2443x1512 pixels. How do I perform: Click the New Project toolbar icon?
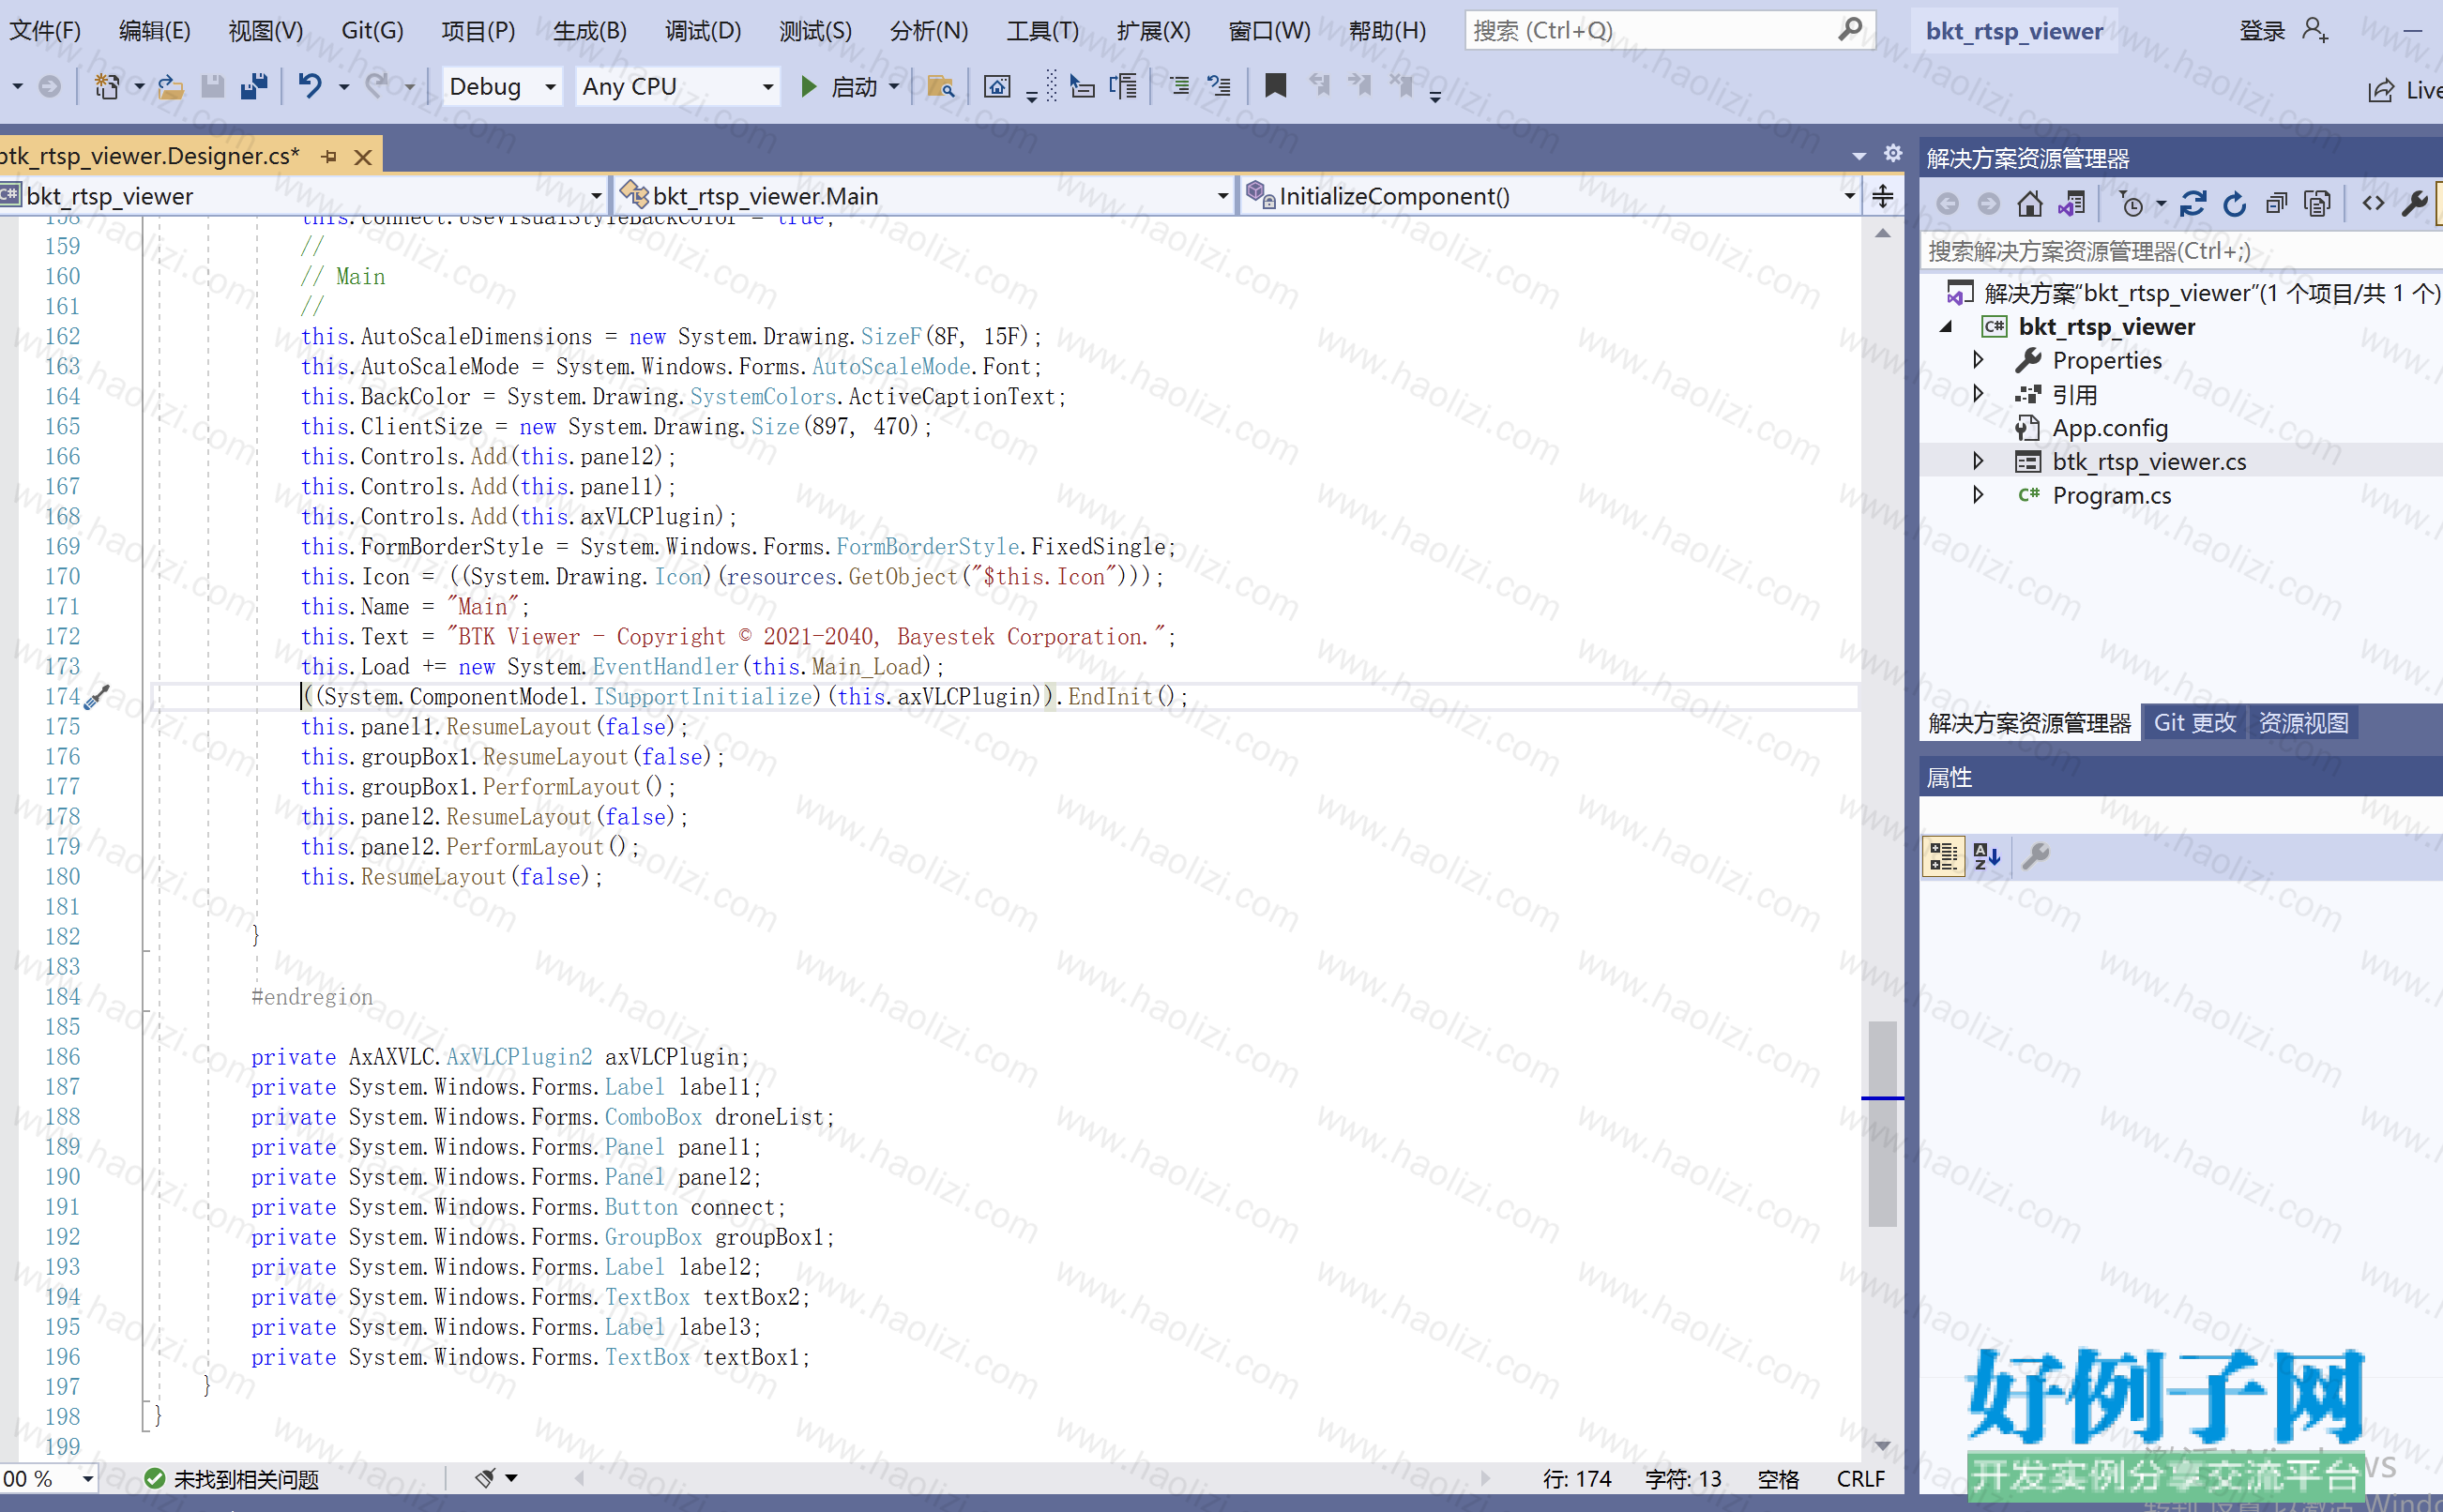pos(106,87)
